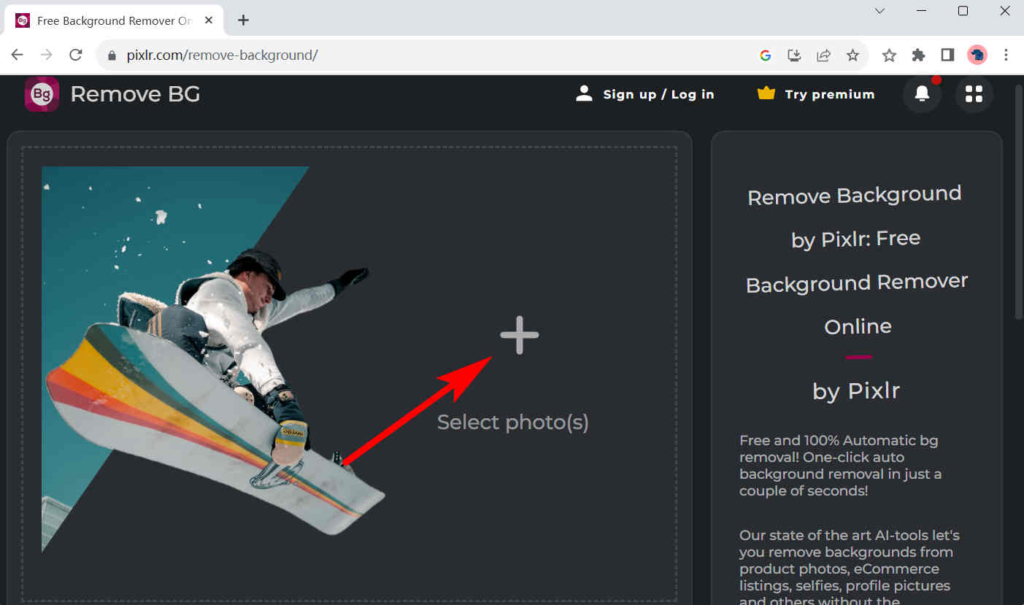Open the Pixlr apps grid menu

point(973,94)
